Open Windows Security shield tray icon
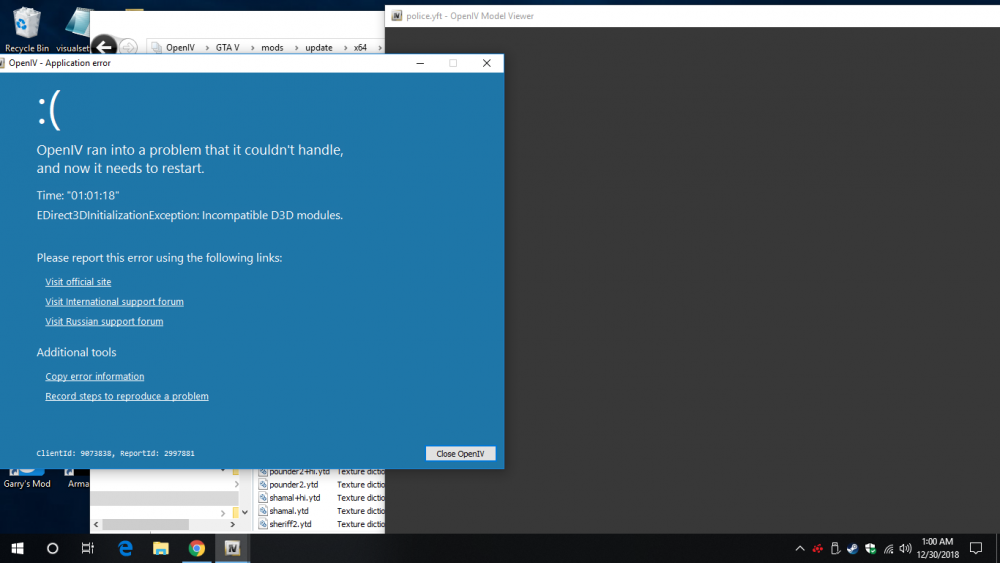 871,548
